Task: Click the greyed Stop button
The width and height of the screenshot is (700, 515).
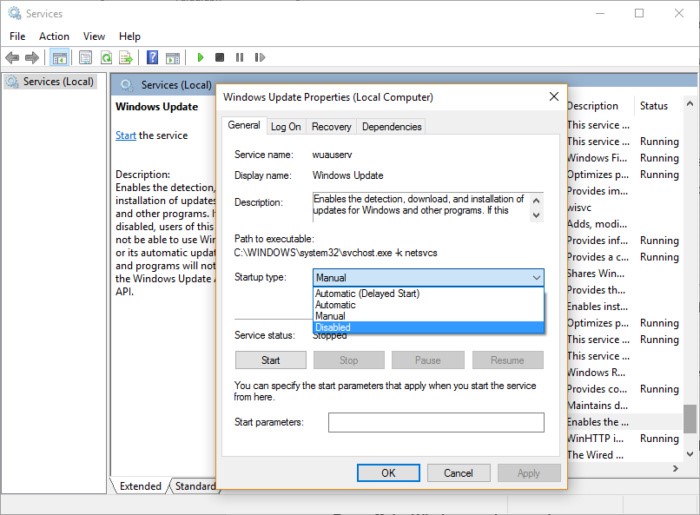Action: coord(349,360)
